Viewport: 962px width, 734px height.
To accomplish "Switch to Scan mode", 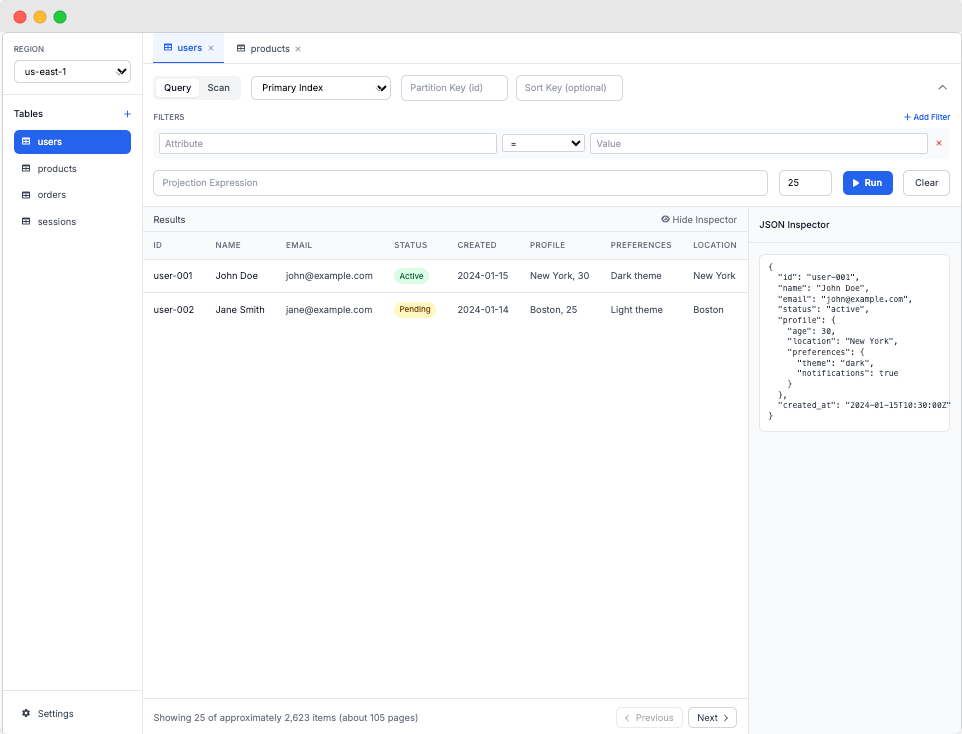I will [218, 88].
